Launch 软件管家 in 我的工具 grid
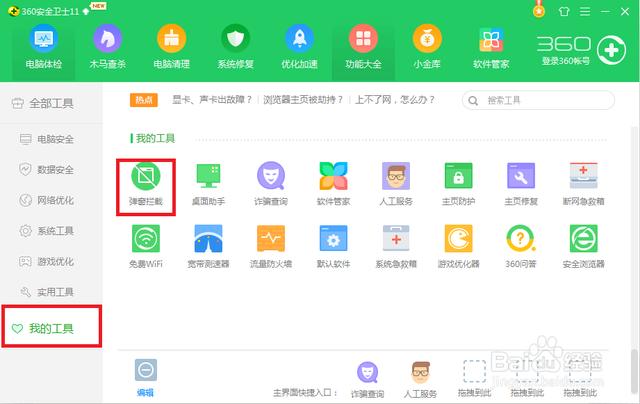The height and width of the screenshot is (404, 640). (x=333, y=184)
